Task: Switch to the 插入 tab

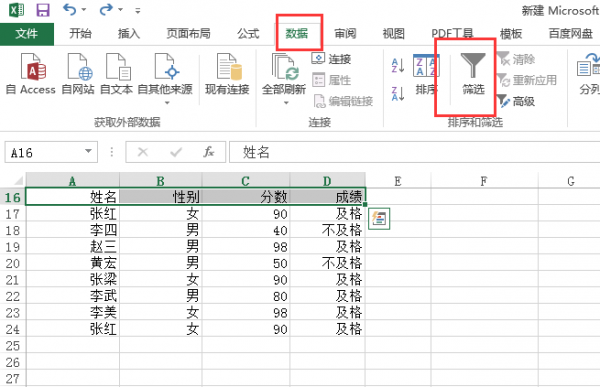Action: tap(129, 34)
